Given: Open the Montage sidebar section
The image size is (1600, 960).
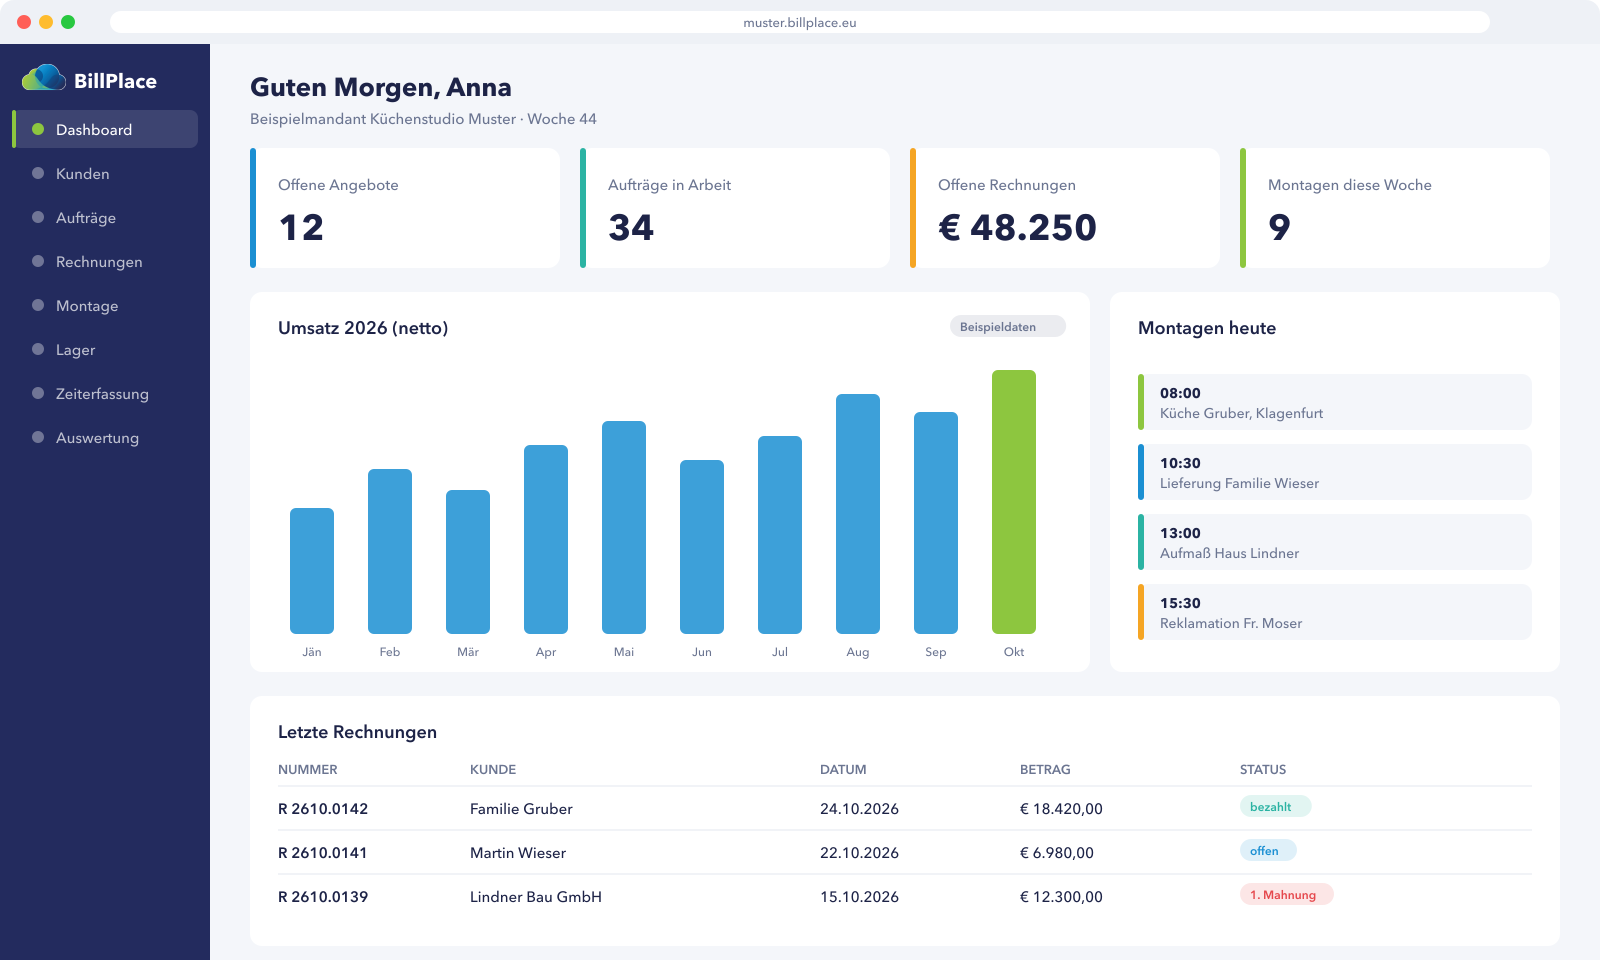Looking at the screenshot, I should point(105,305).
